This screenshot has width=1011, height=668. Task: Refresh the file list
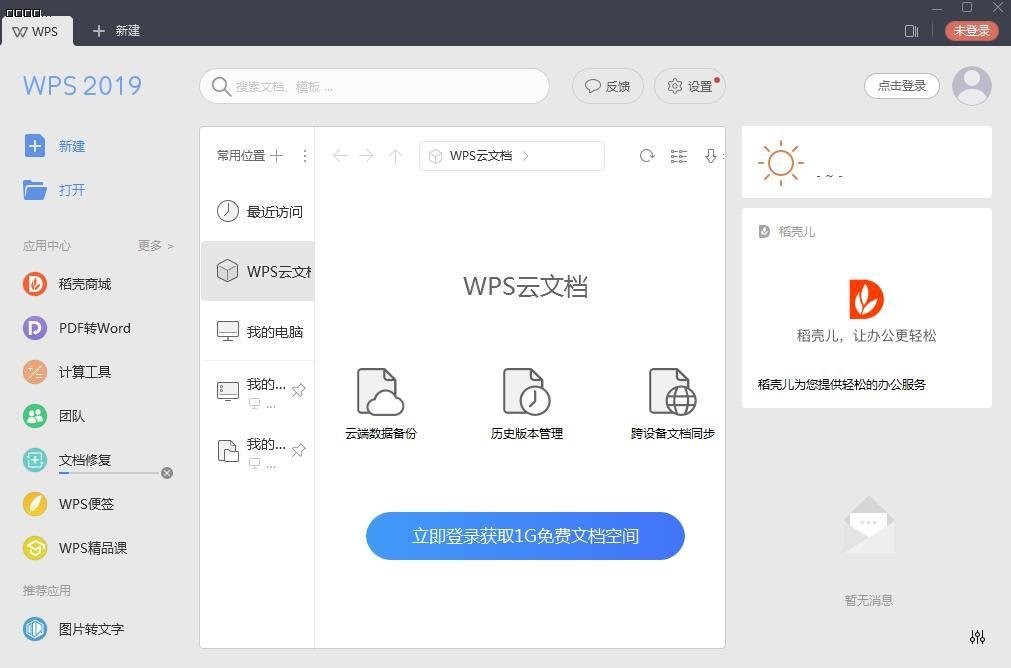click(647, 155)
